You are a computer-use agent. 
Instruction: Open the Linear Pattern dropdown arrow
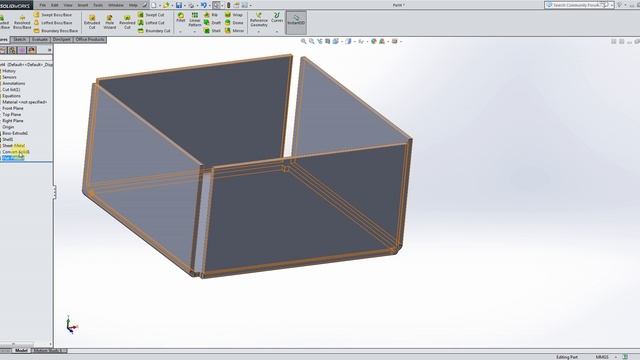[195, 31]
